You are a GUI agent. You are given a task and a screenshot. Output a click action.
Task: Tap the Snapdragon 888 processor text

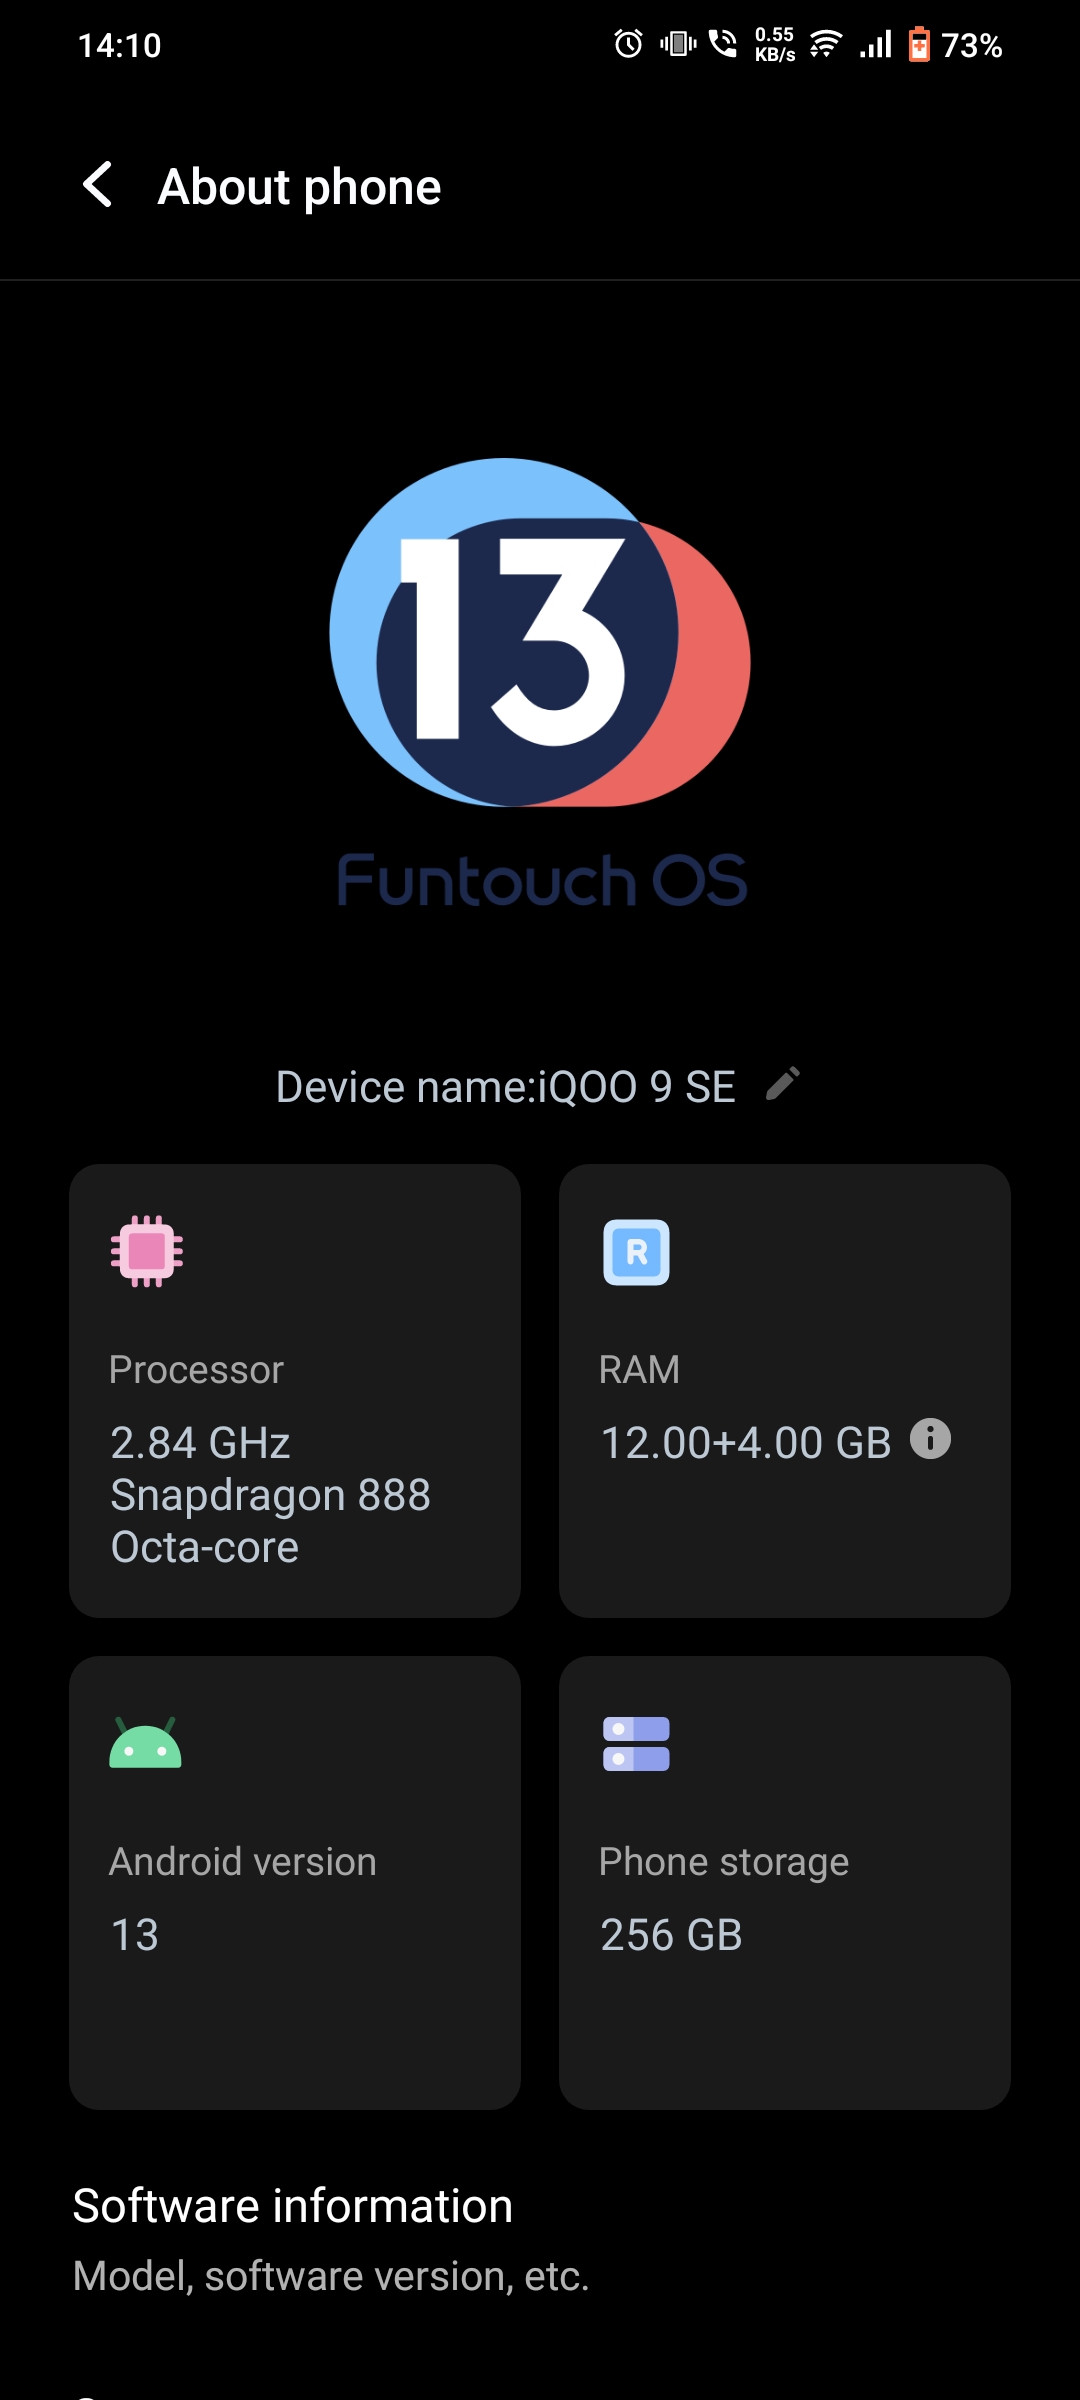coord(270,1495)
